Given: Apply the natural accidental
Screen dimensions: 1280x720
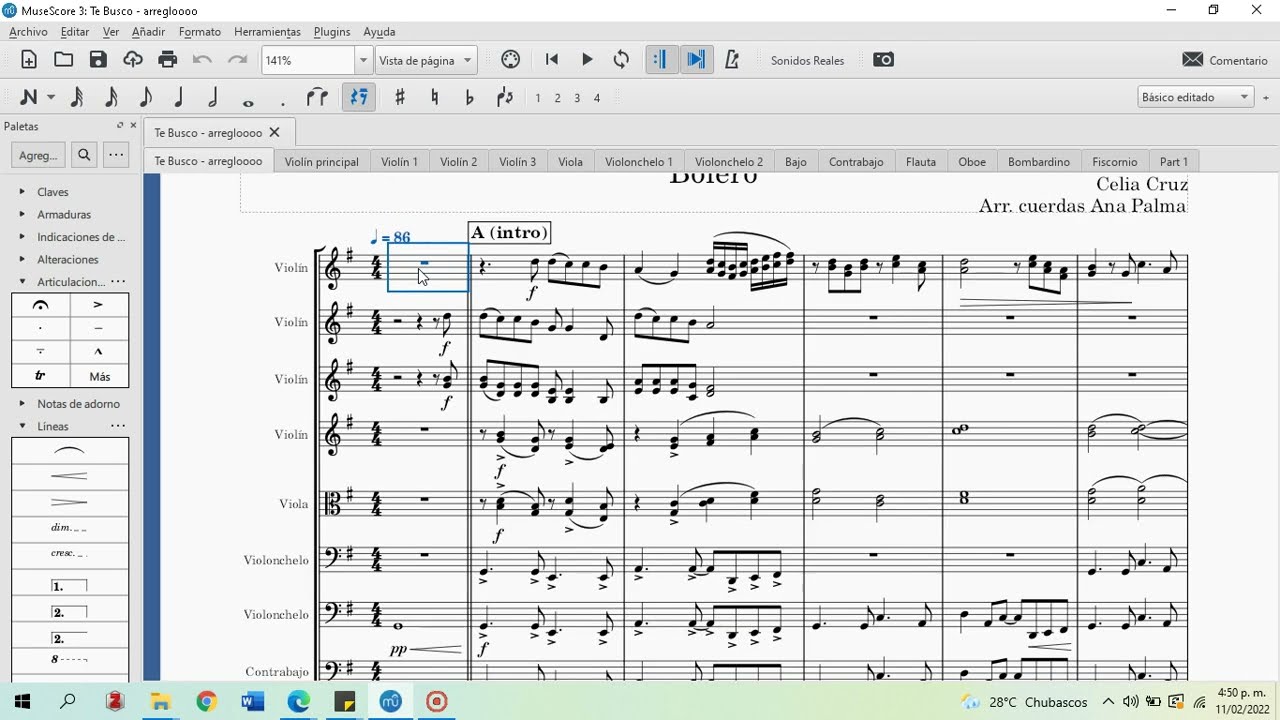Looking at the screenshot, I should 434,97.
